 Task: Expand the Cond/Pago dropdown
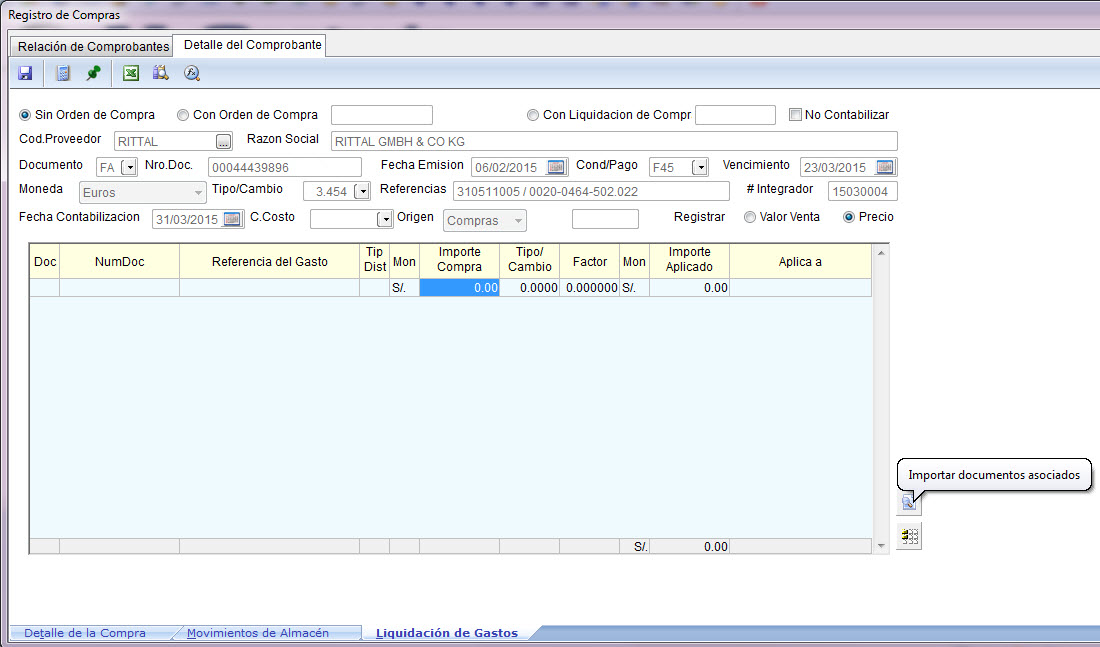[700, 167]
